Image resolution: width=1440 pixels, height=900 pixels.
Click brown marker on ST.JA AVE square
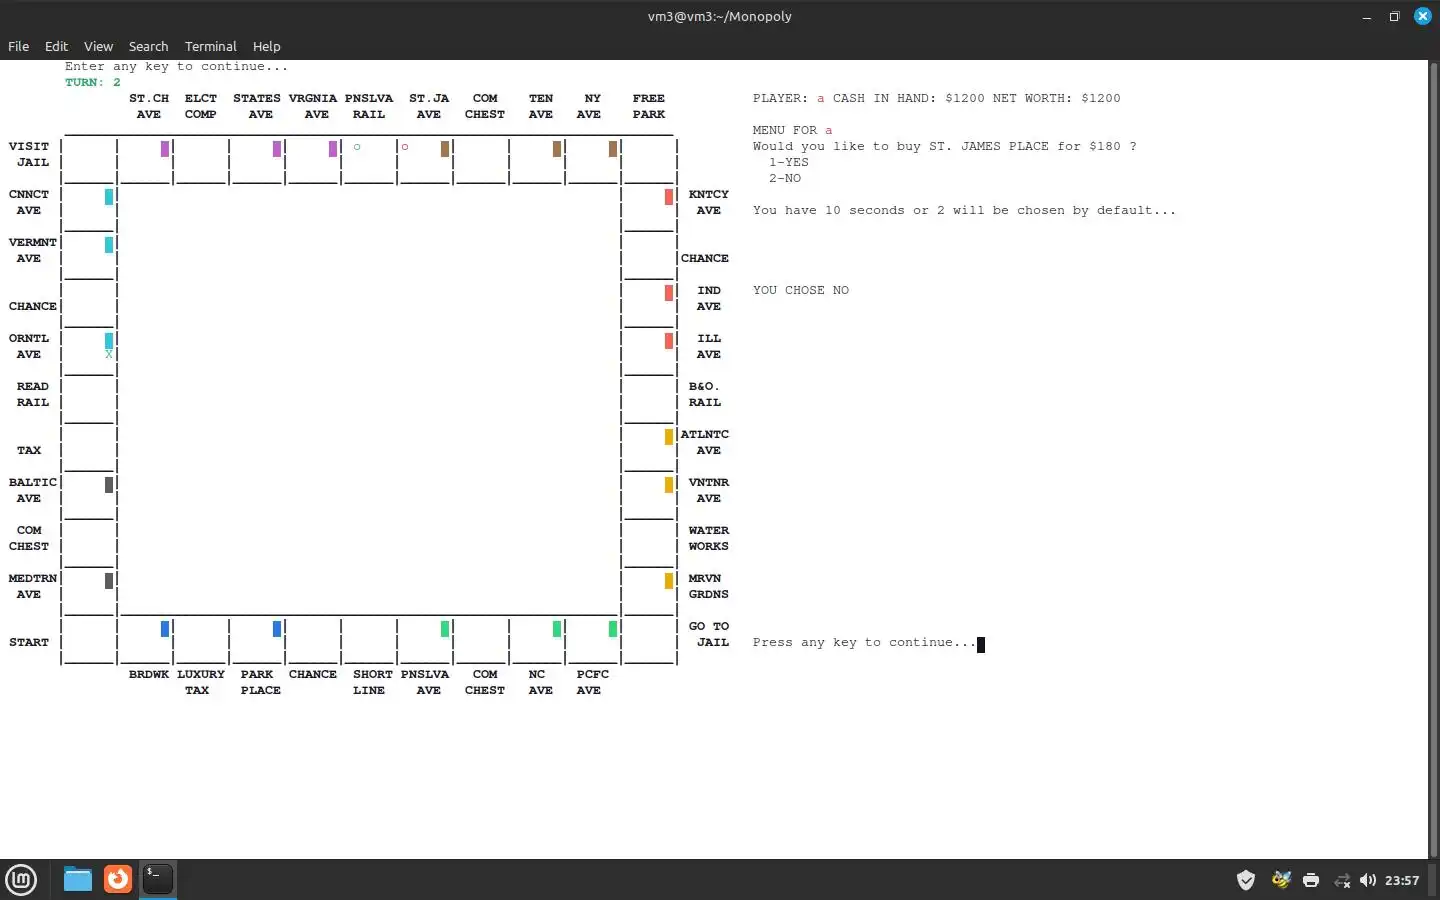[x=445, y=149]
